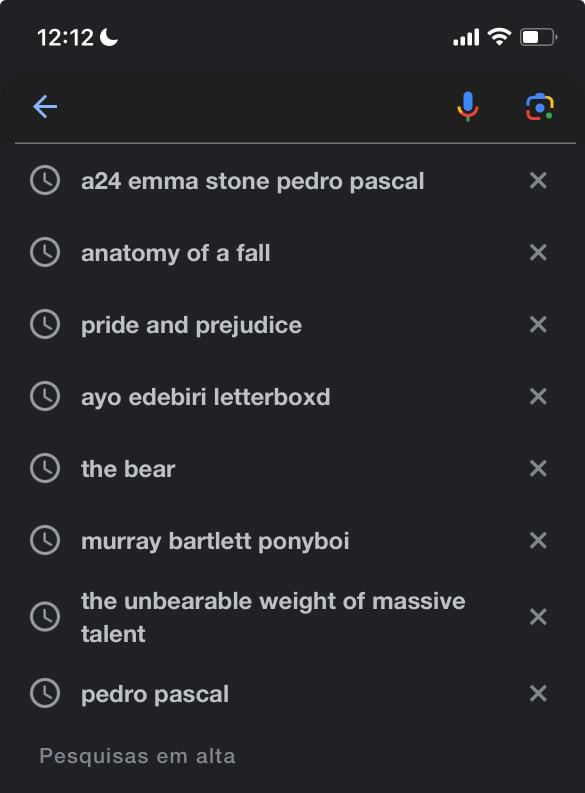Open Google Lens camera search
The height and width of the screenshot is (793, 585).
[539, 107]
